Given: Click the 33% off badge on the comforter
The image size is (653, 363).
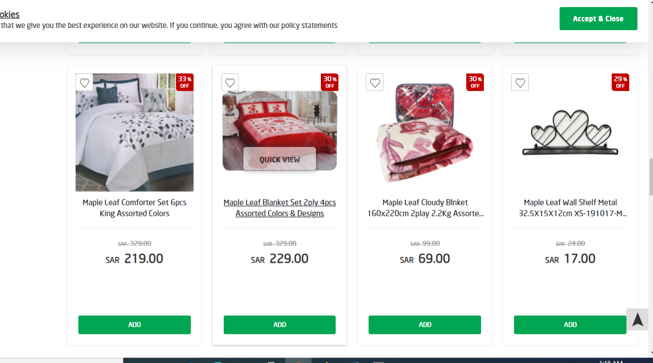Looking at the screenshot, I should (184, 82).
